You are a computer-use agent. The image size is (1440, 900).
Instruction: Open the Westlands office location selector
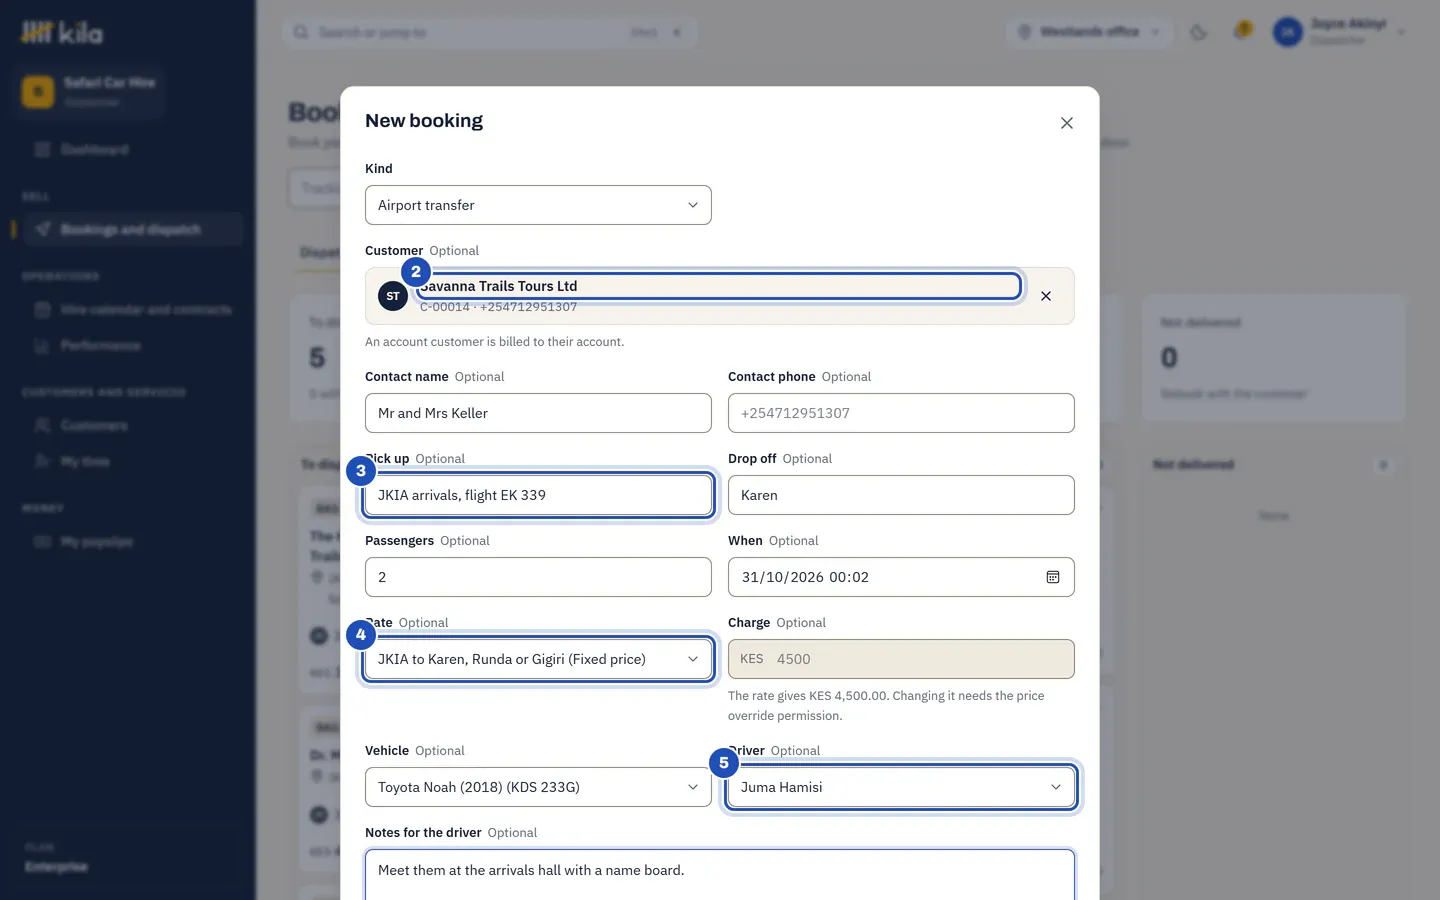click(1089, 32)
